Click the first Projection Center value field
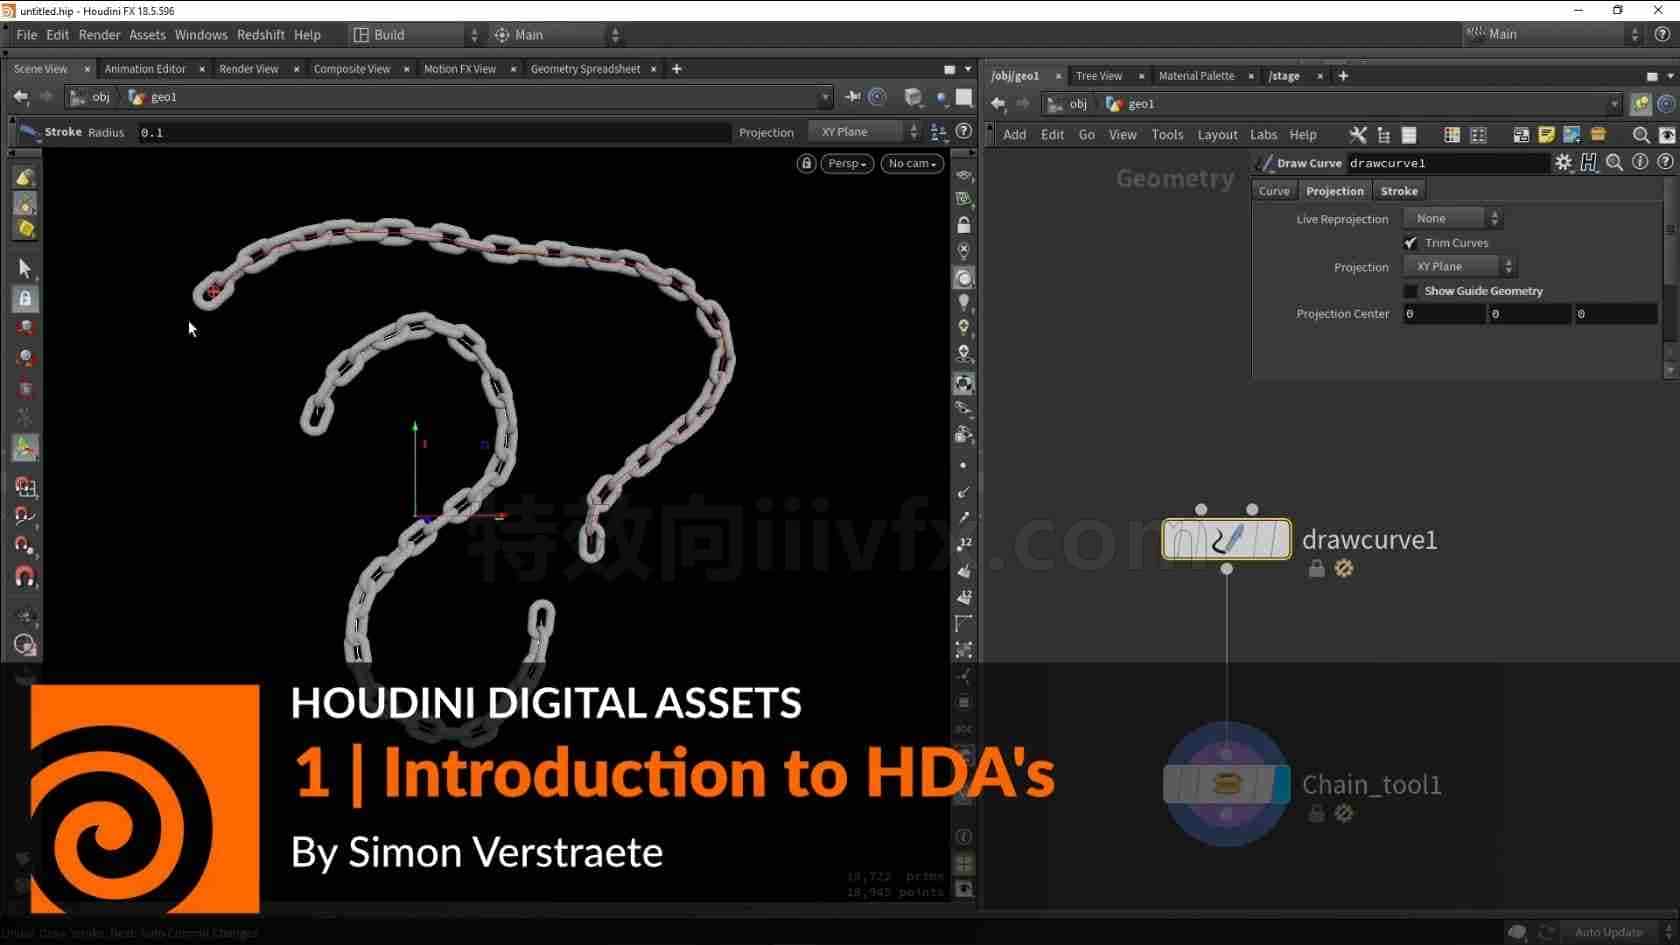The image size is (1680, 945). click(1443, 314)
